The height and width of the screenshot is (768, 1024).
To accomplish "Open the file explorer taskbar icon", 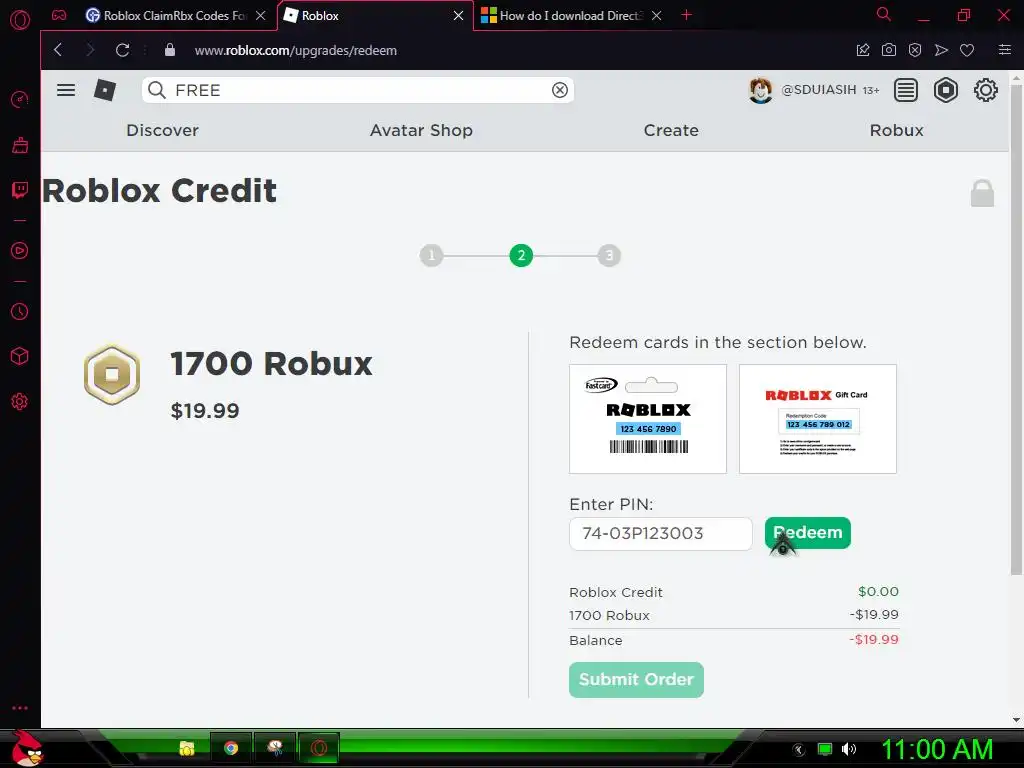I will (187, 748).
